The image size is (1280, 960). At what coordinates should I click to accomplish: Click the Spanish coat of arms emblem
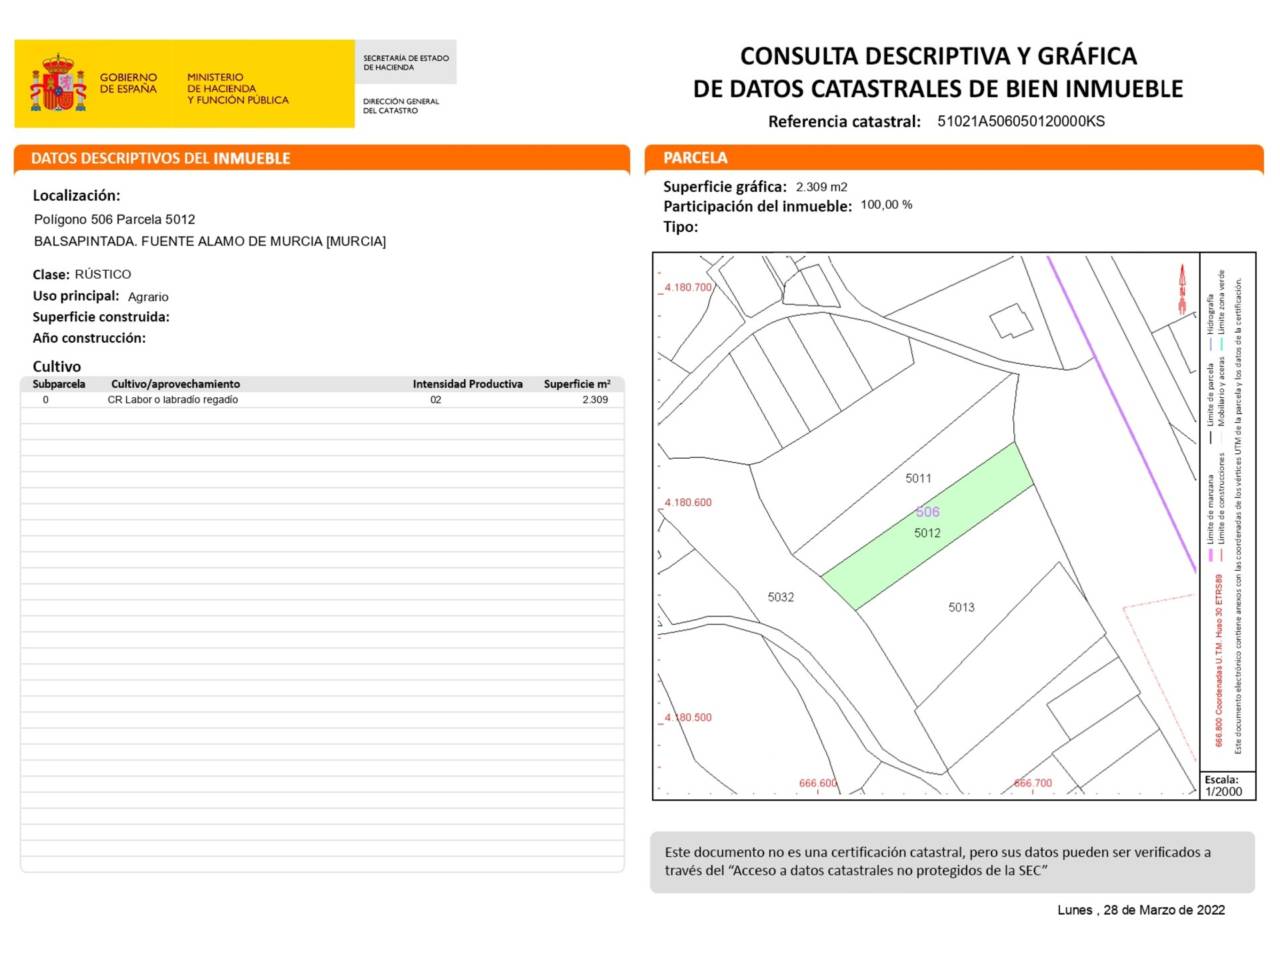click(58, 84)
